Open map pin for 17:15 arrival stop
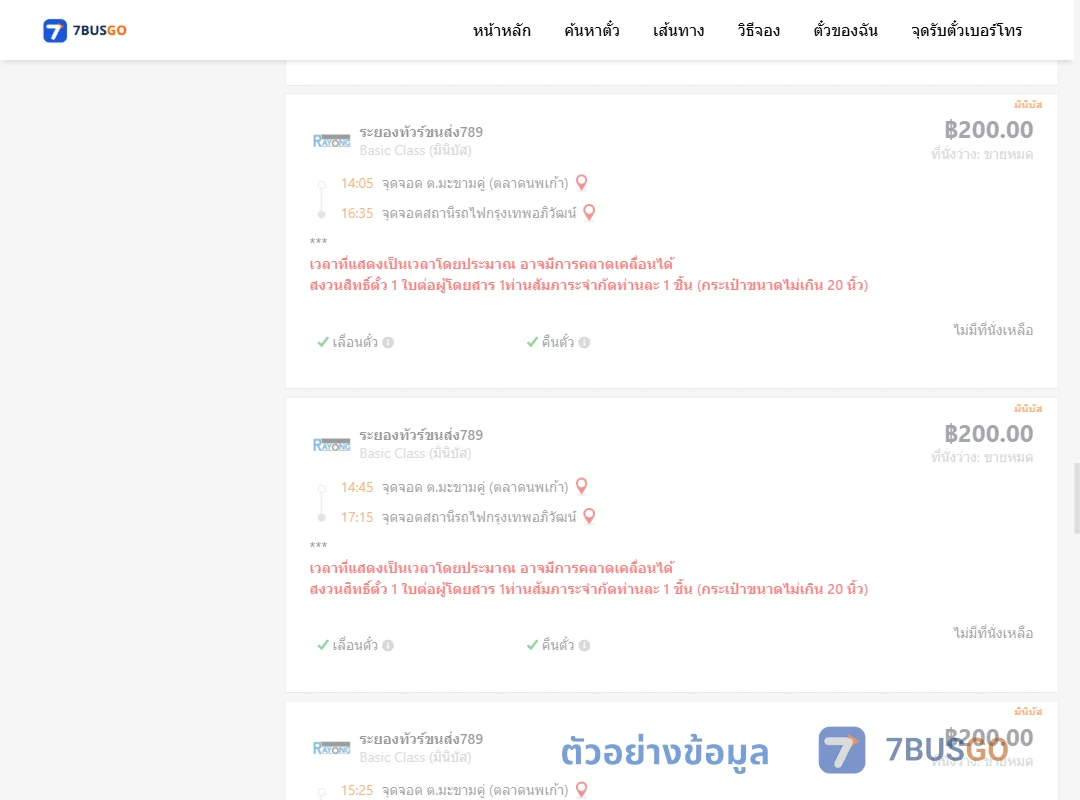1080x800 pixels. 589,515
